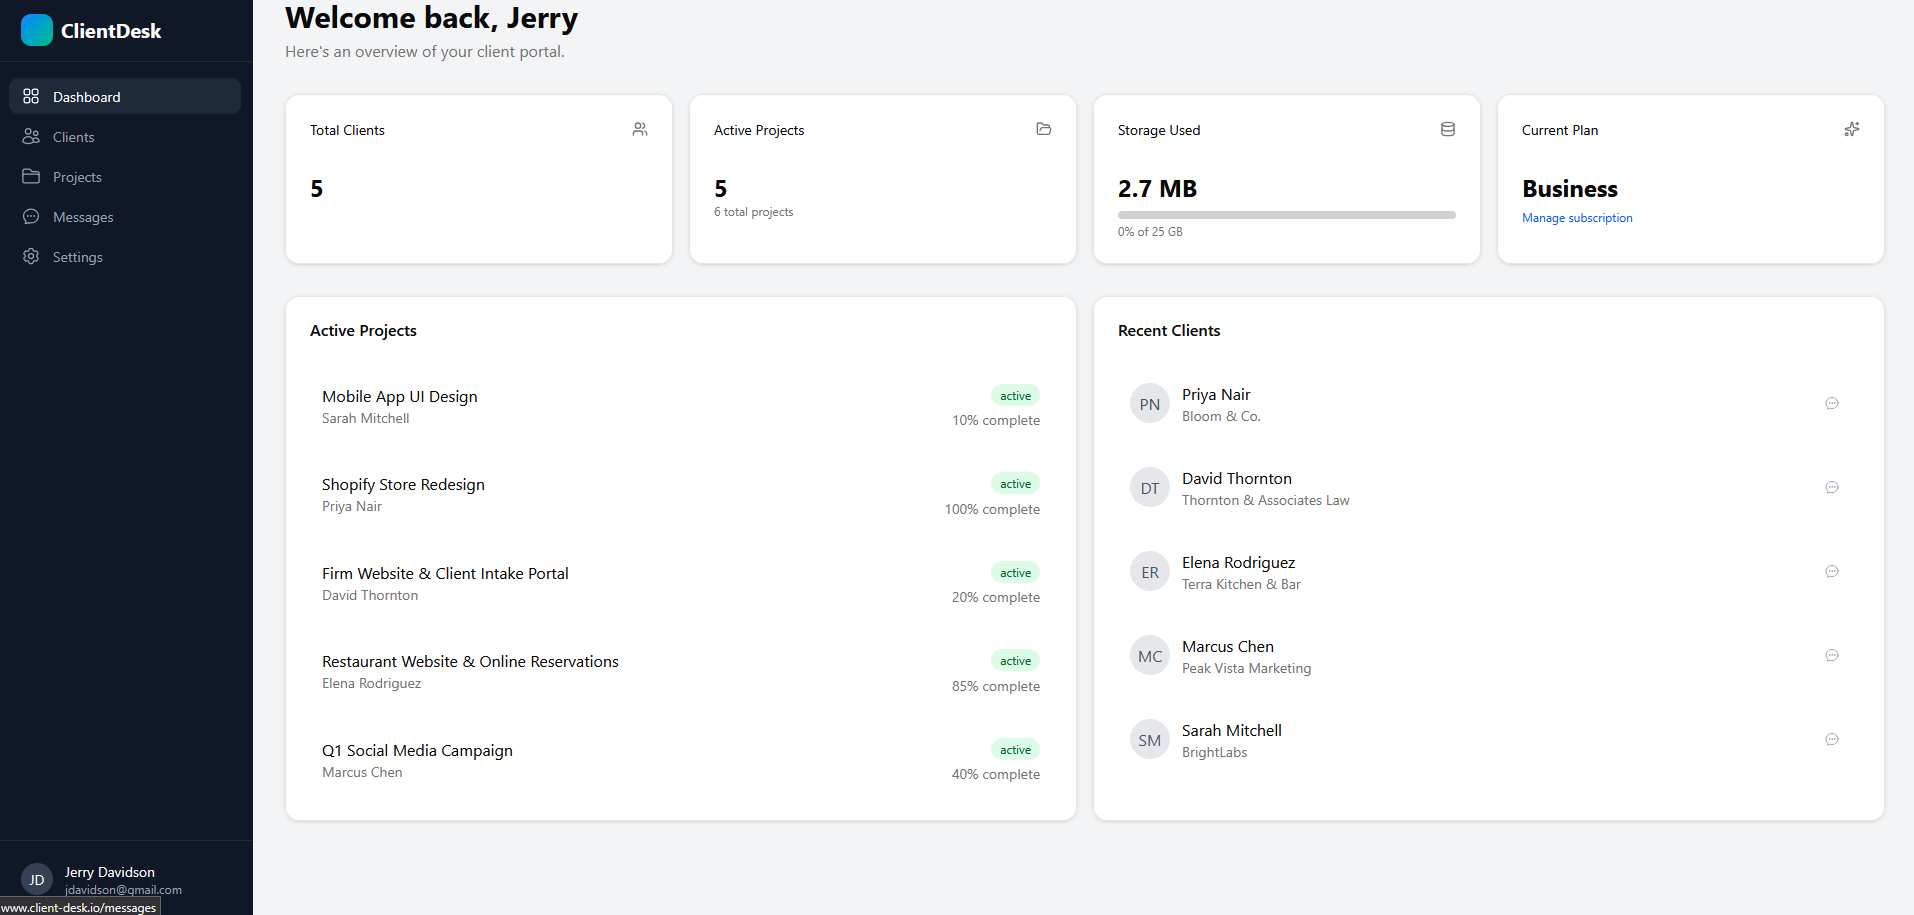Open Projects from the sidebar
1914x915 pixels.
[77, 177]
